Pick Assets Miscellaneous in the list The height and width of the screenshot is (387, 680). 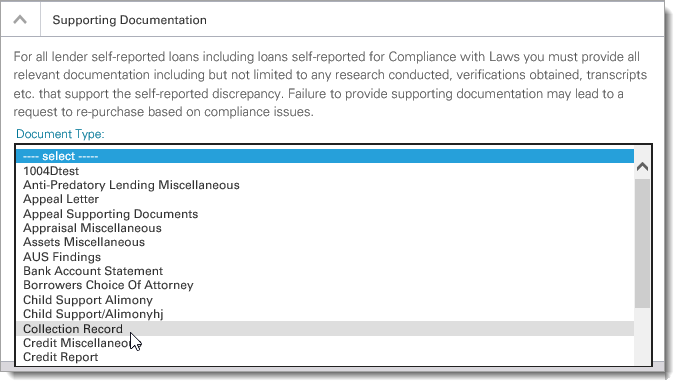(325, 242)
